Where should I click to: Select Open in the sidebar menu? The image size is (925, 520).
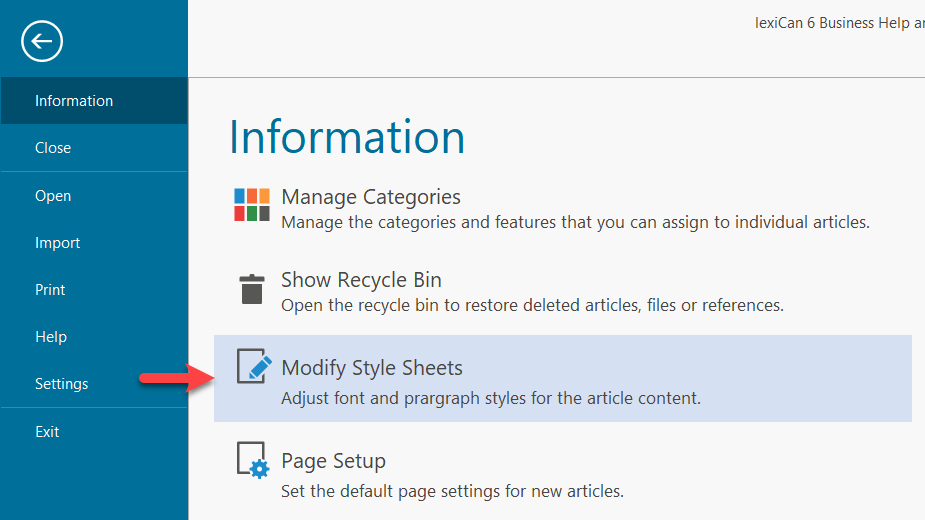tap(53, 196)
